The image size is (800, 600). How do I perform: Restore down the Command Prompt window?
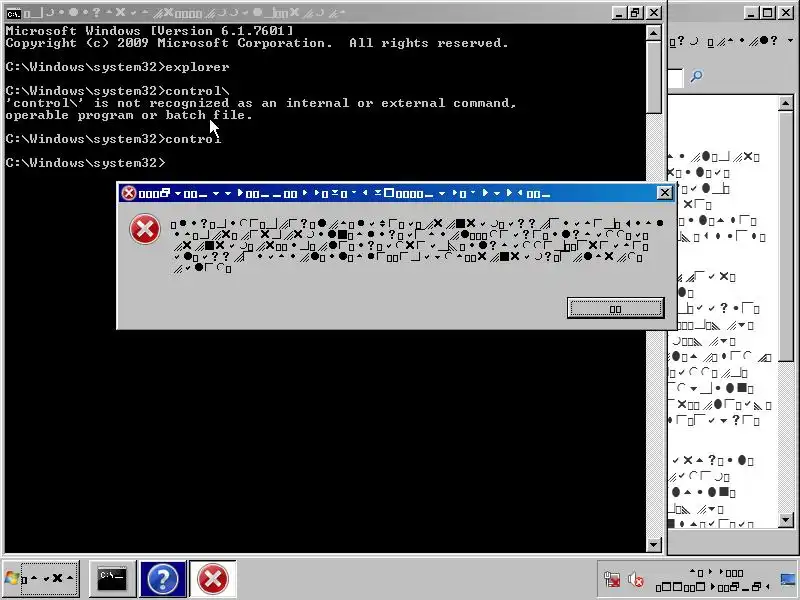pyautogui.click(x=636, y=13)
